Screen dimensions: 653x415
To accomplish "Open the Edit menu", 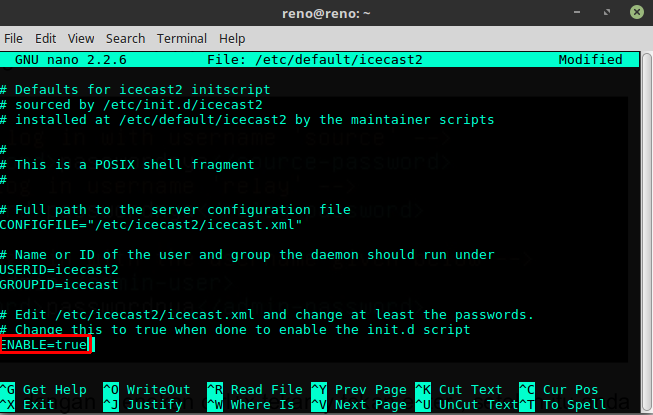I will (x=45, y=39).
